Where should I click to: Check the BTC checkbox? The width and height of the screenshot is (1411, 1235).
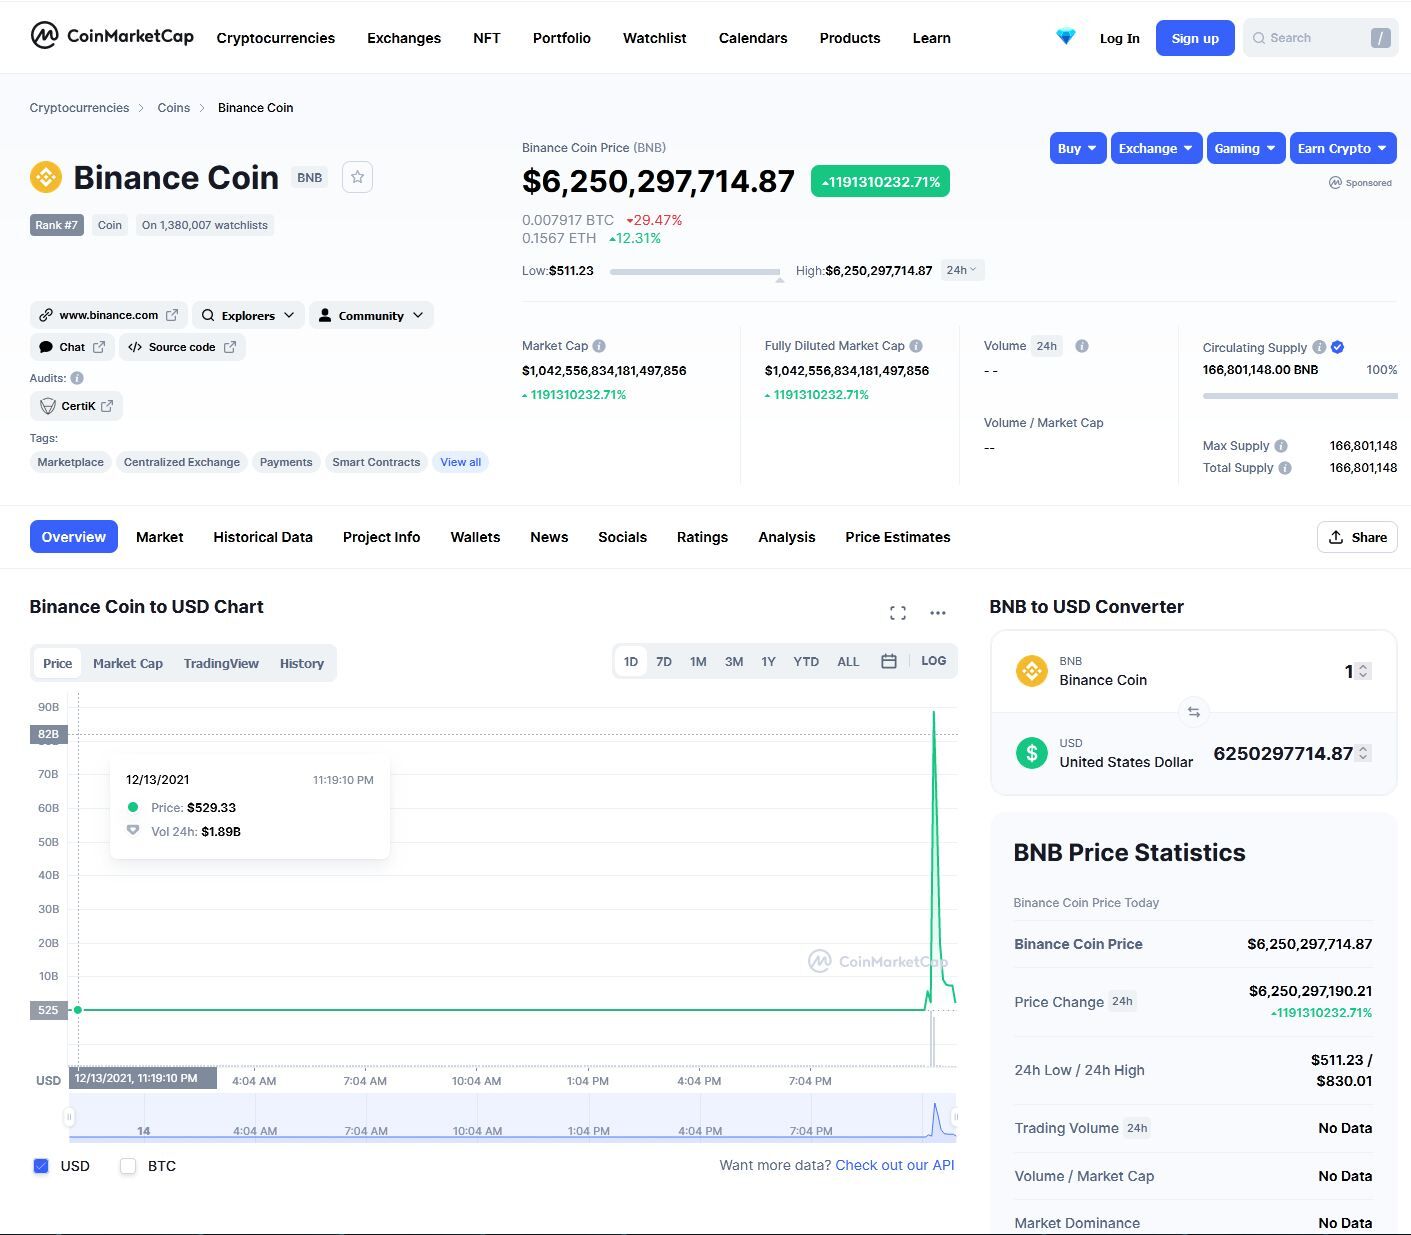click(128, 1166)
